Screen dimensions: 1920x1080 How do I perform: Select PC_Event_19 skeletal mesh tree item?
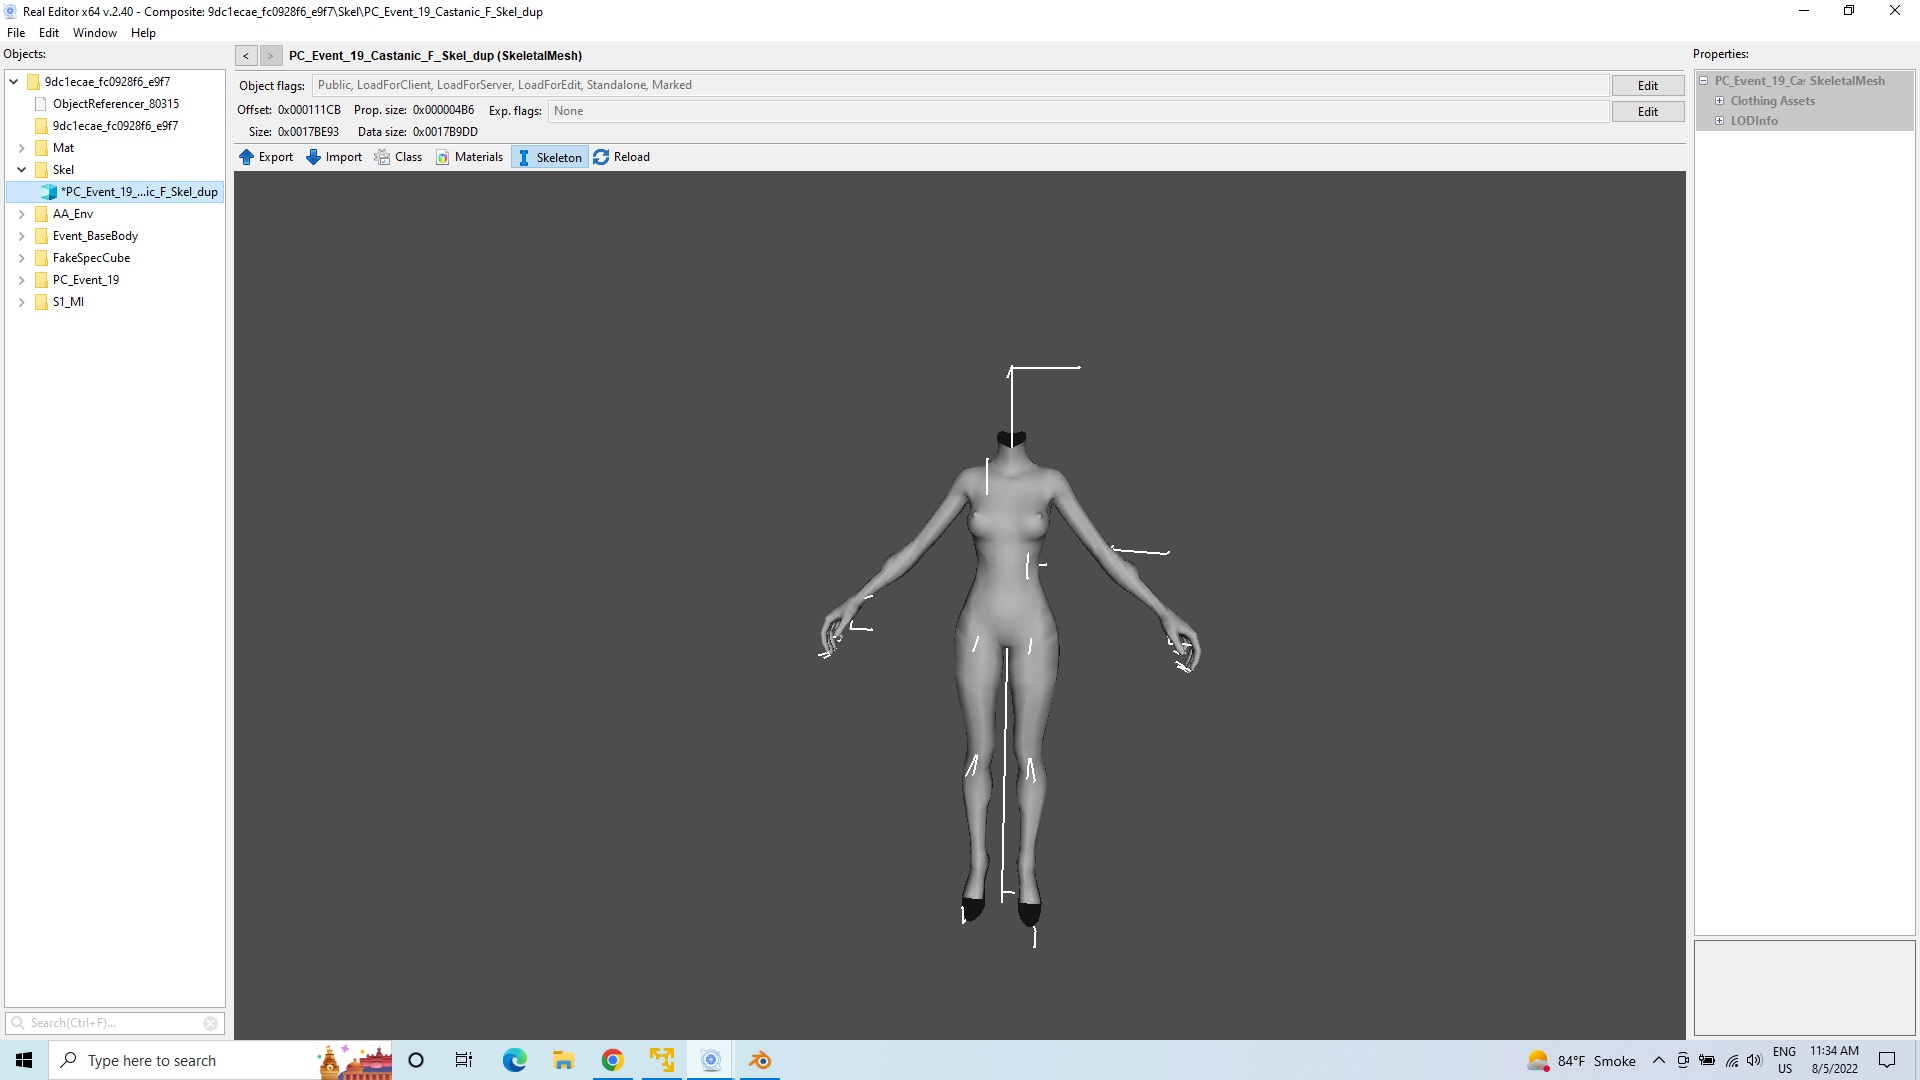click(138, 192)
